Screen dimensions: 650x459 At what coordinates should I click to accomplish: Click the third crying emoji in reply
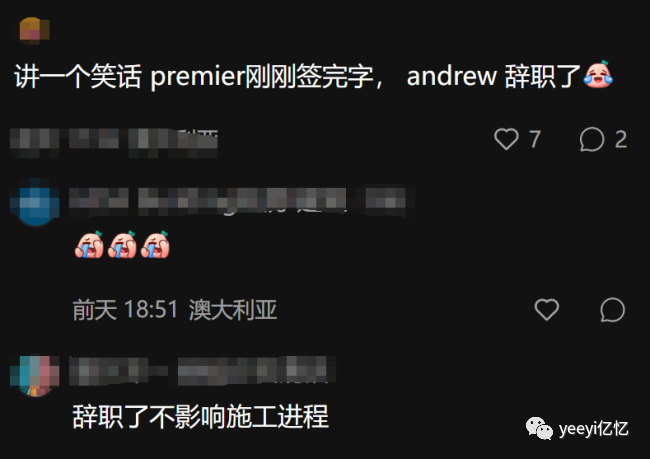pos(155,245)
